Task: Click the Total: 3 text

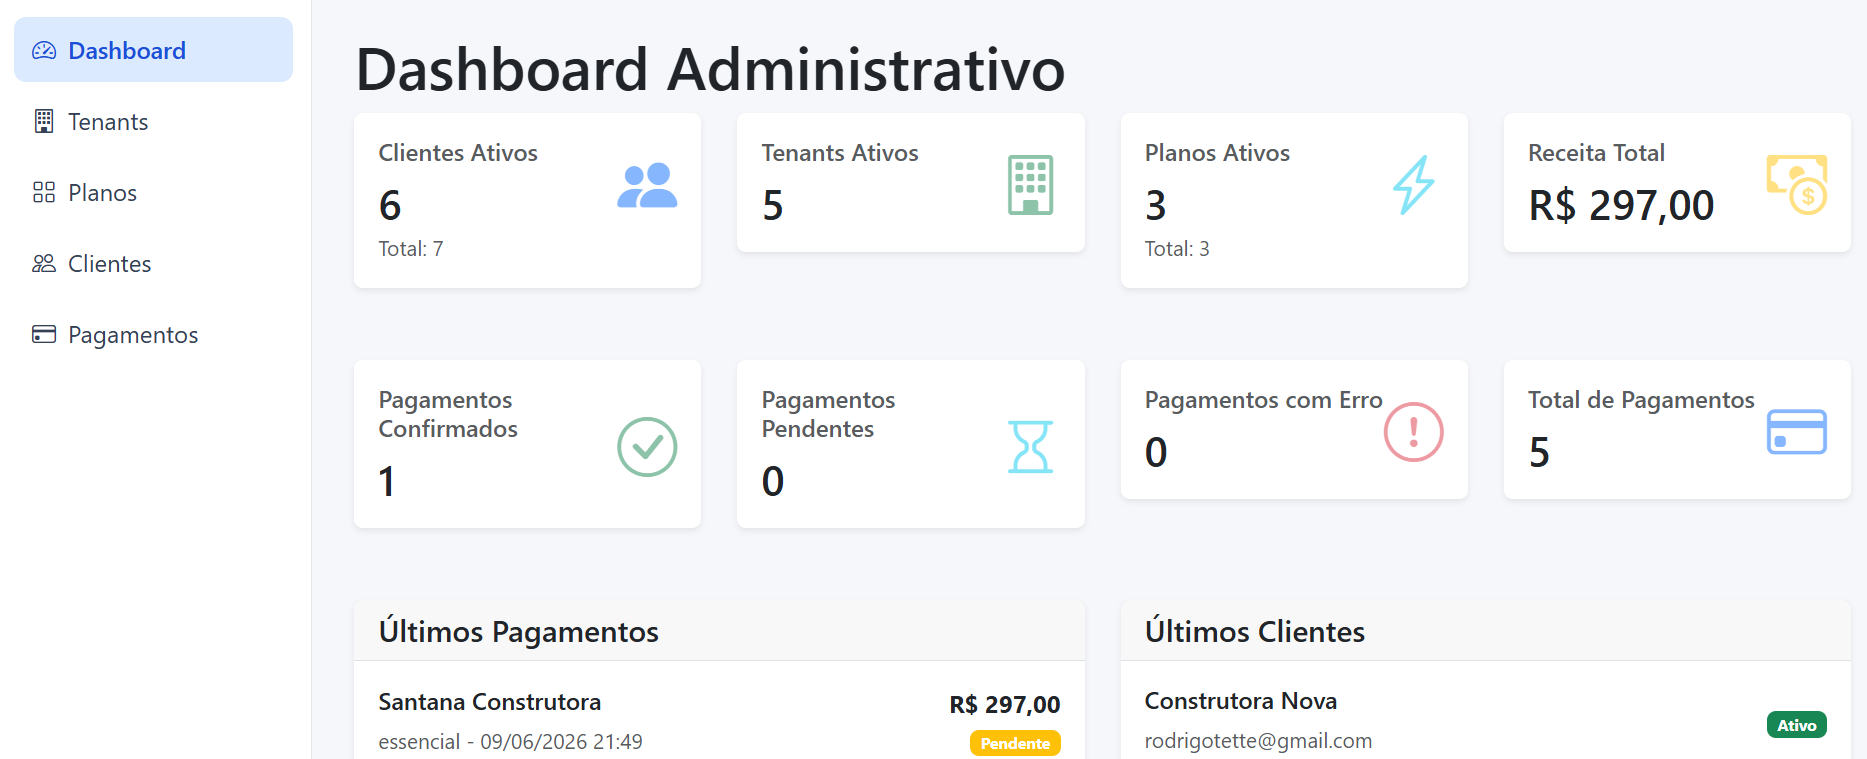Action: (x=1177, y=249)
